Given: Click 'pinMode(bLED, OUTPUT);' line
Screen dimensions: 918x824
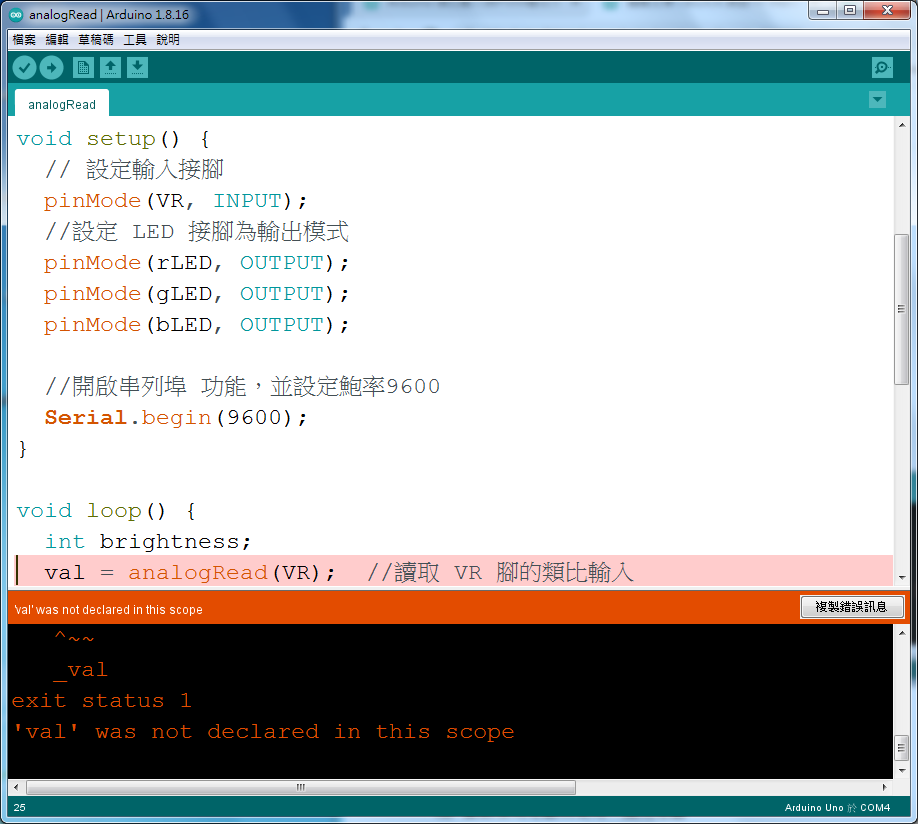Looking at the screenshot, I should click(196, 325).
